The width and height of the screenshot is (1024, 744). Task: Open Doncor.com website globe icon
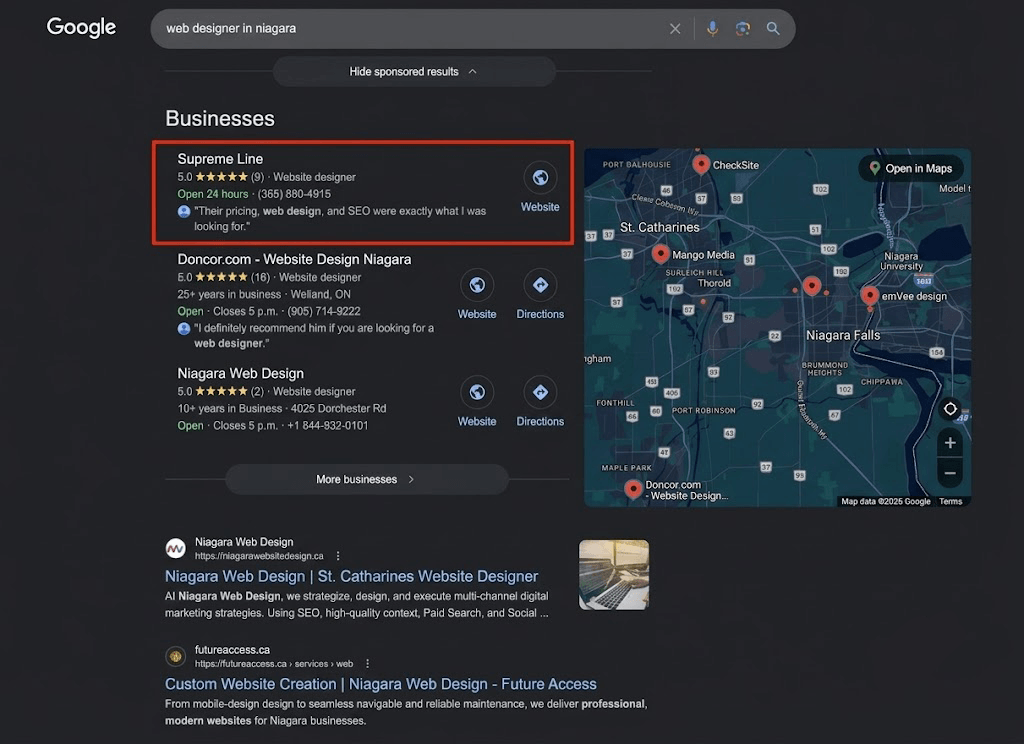tap(477, 285)
